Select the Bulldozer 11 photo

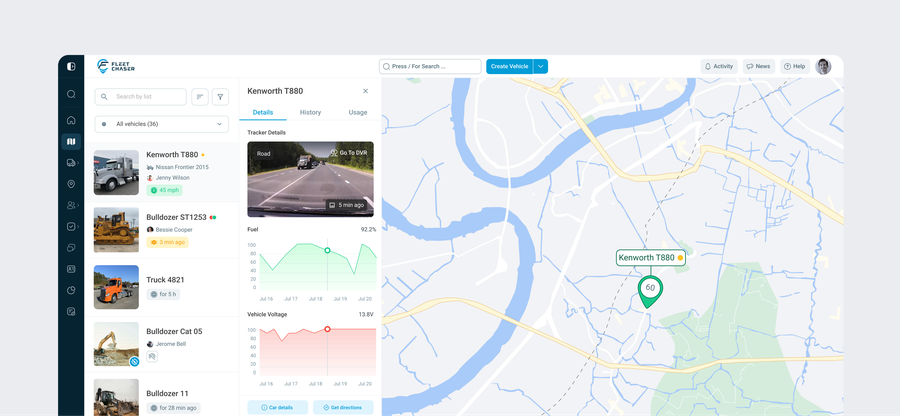tap(117, 397)
